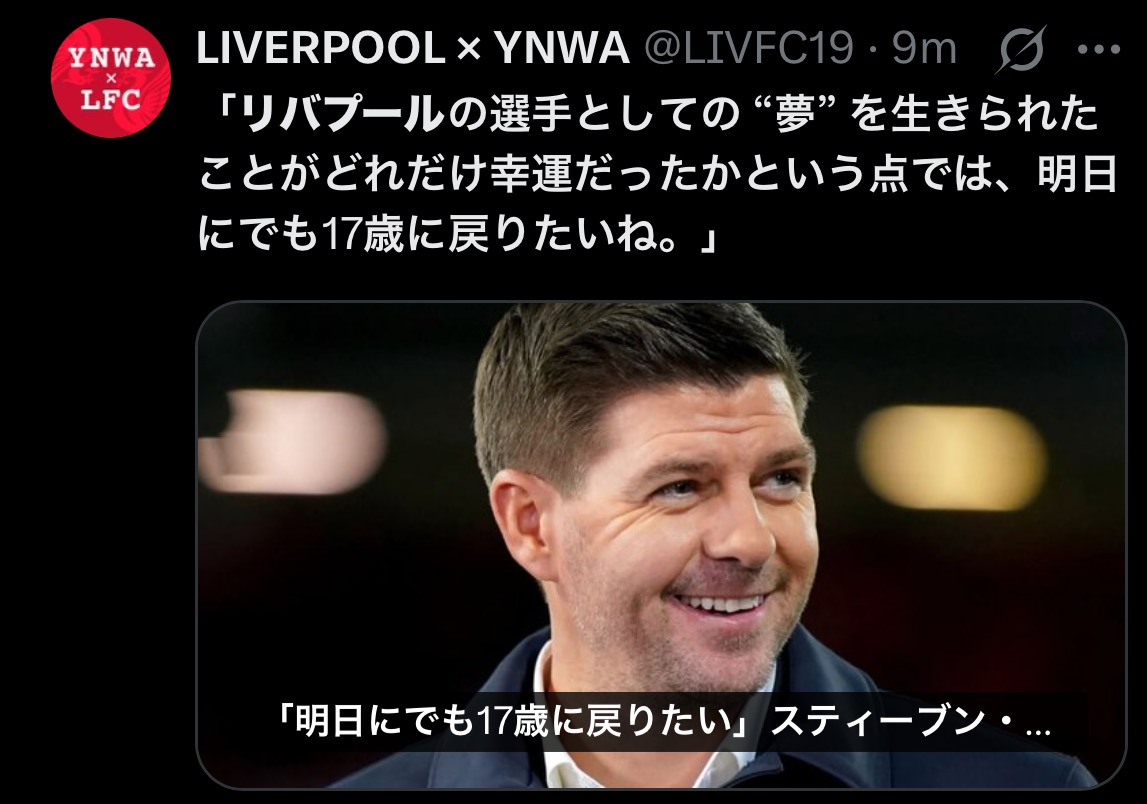The height and width of the screenshot is (804, 1147).
Task: Click YNWA in the account display name
Action: (562, 48)
